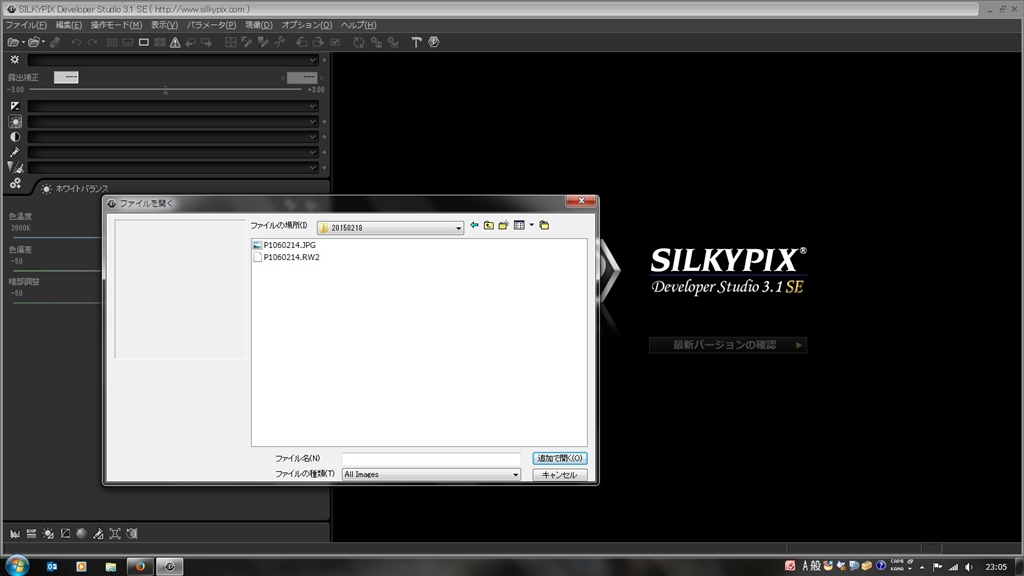Click the view menu grid icon in dialog

tap(519, 225)
